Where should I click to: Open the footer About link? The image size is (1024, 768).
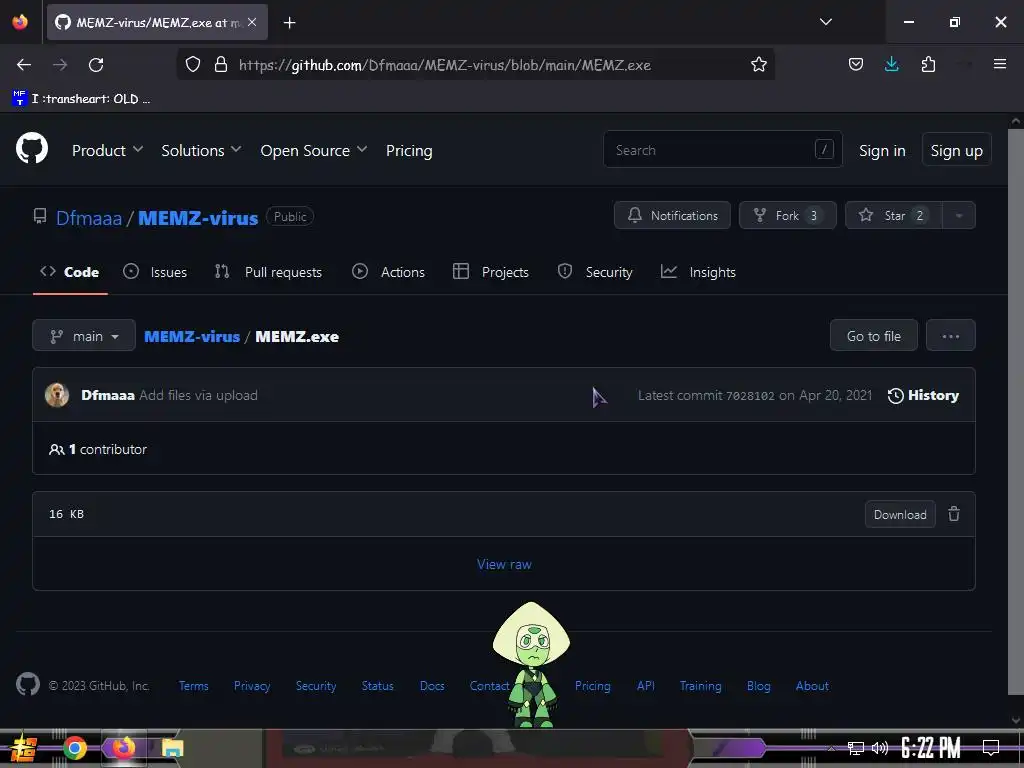point(812,686)
